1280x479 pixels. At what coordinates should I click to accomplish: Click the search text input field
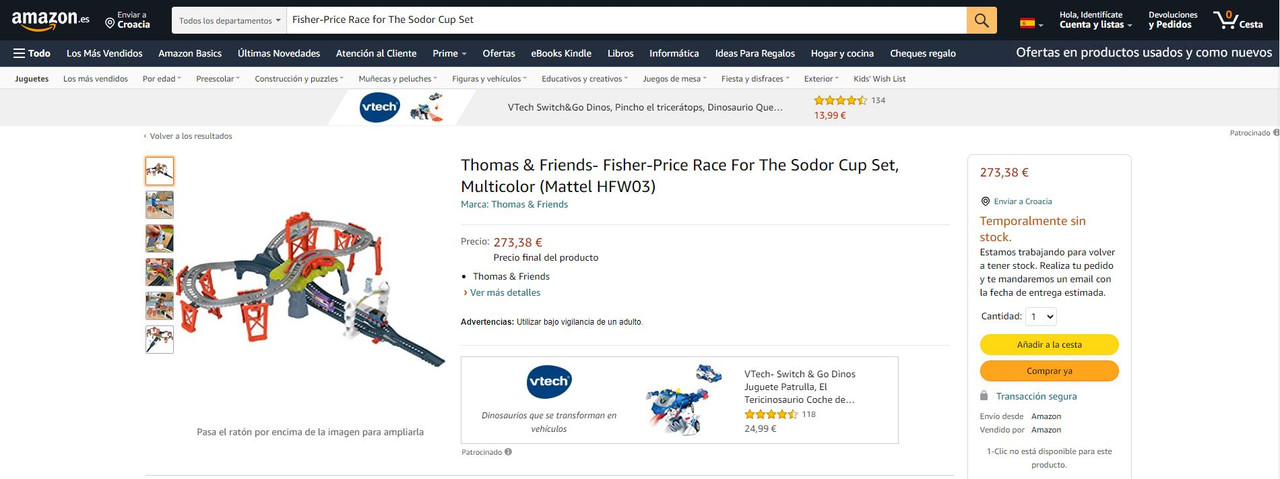coord(625,20)
